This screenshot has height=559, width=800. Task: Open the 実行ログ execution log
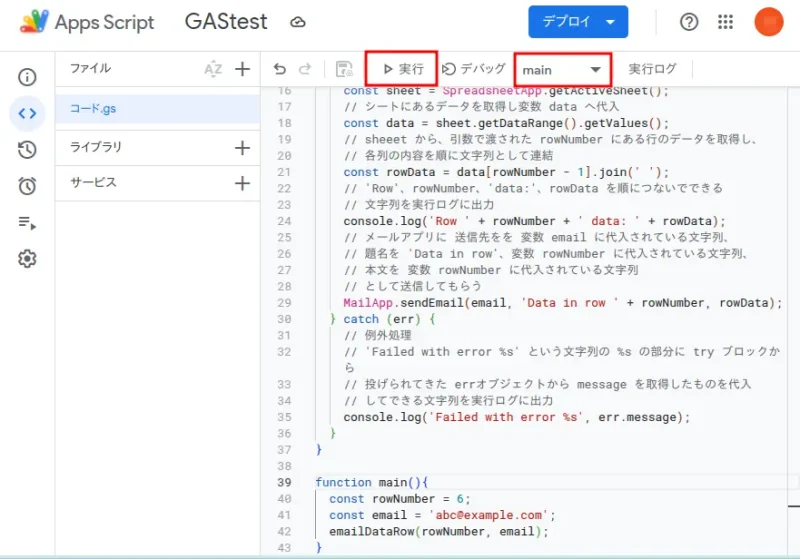click(652, 69)
